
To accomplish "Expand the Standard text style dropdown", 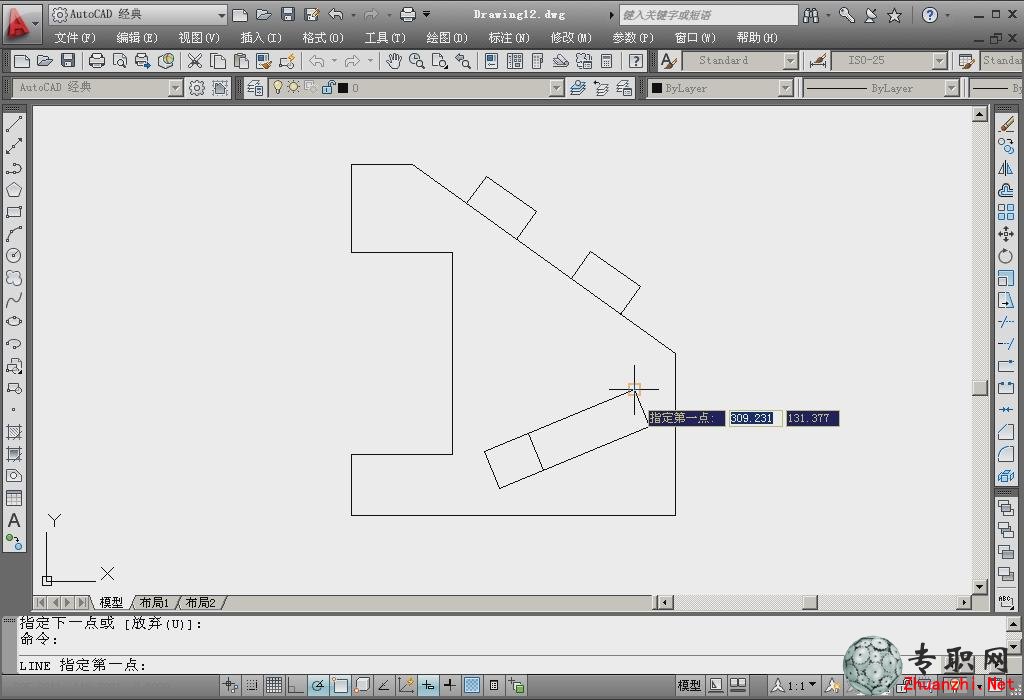I will point(790,61).
